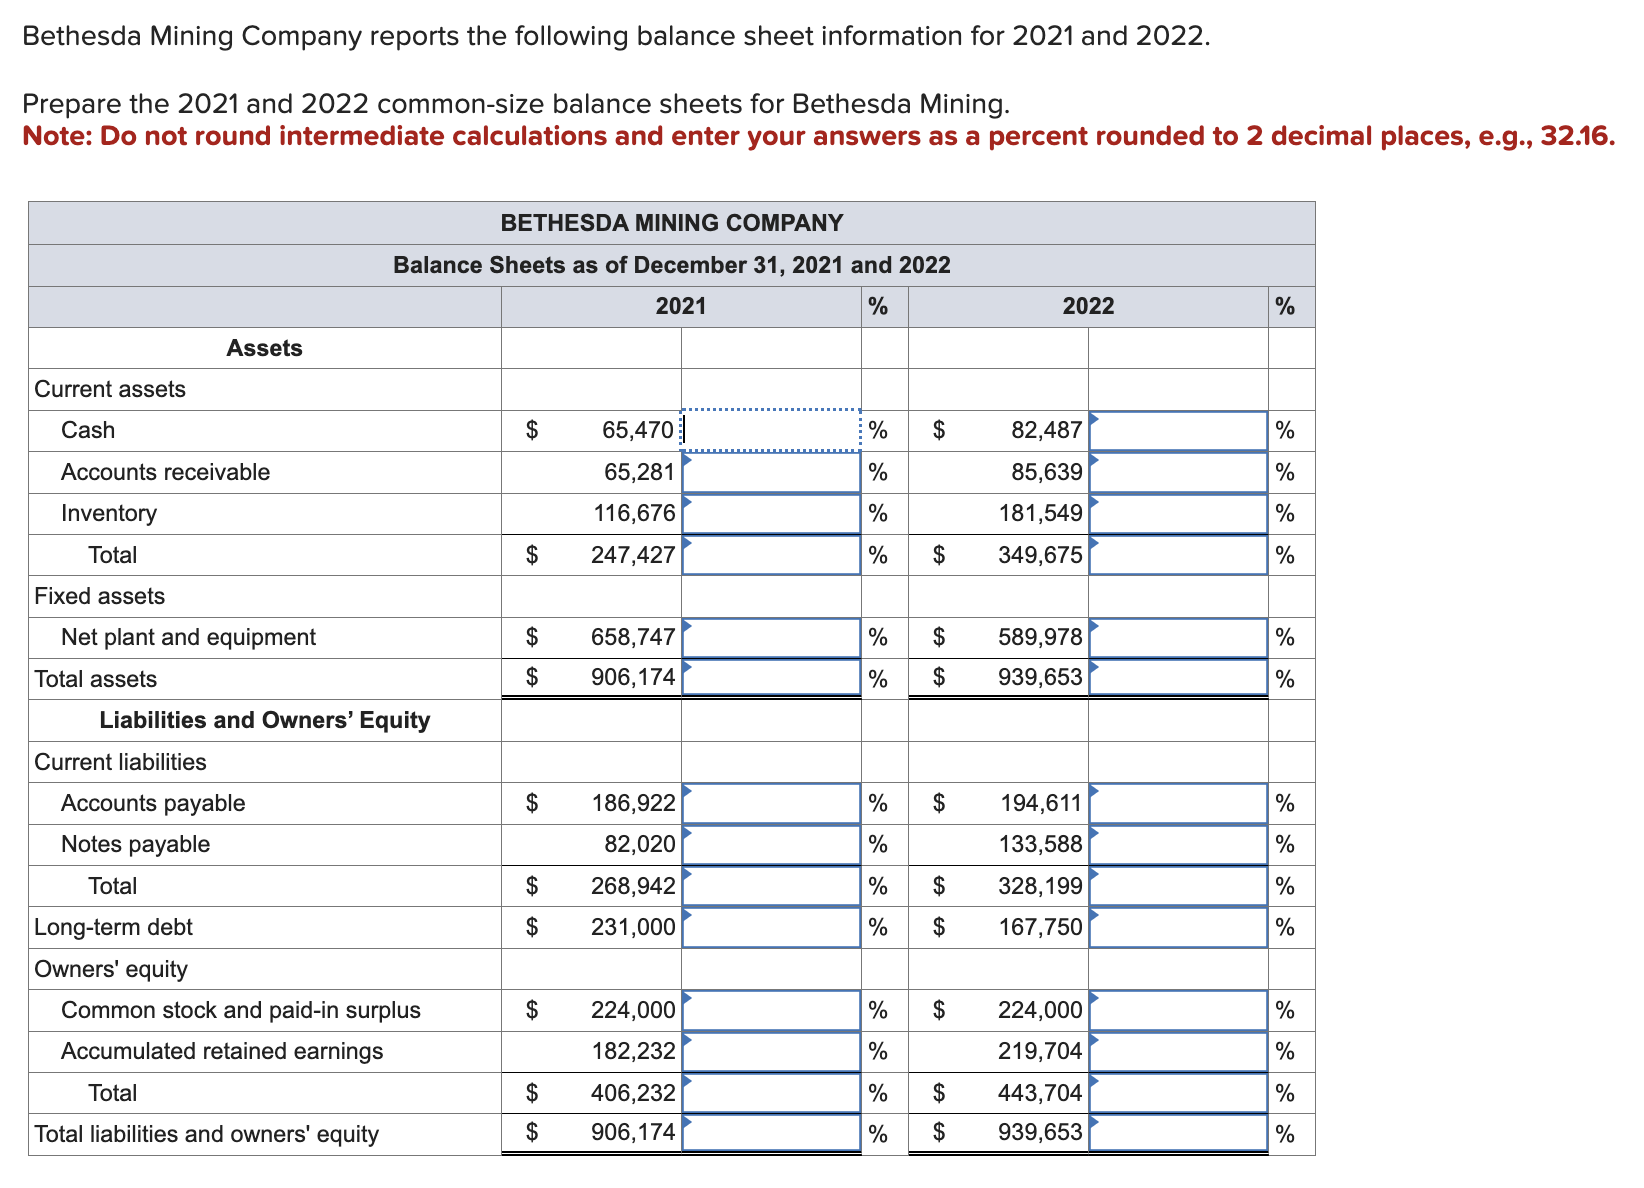Select 2022 Total liabilities and owners' equity percent field
This screenshot has height=1188, width=1644.
pyautogui.click(x=1178, y=1133)
